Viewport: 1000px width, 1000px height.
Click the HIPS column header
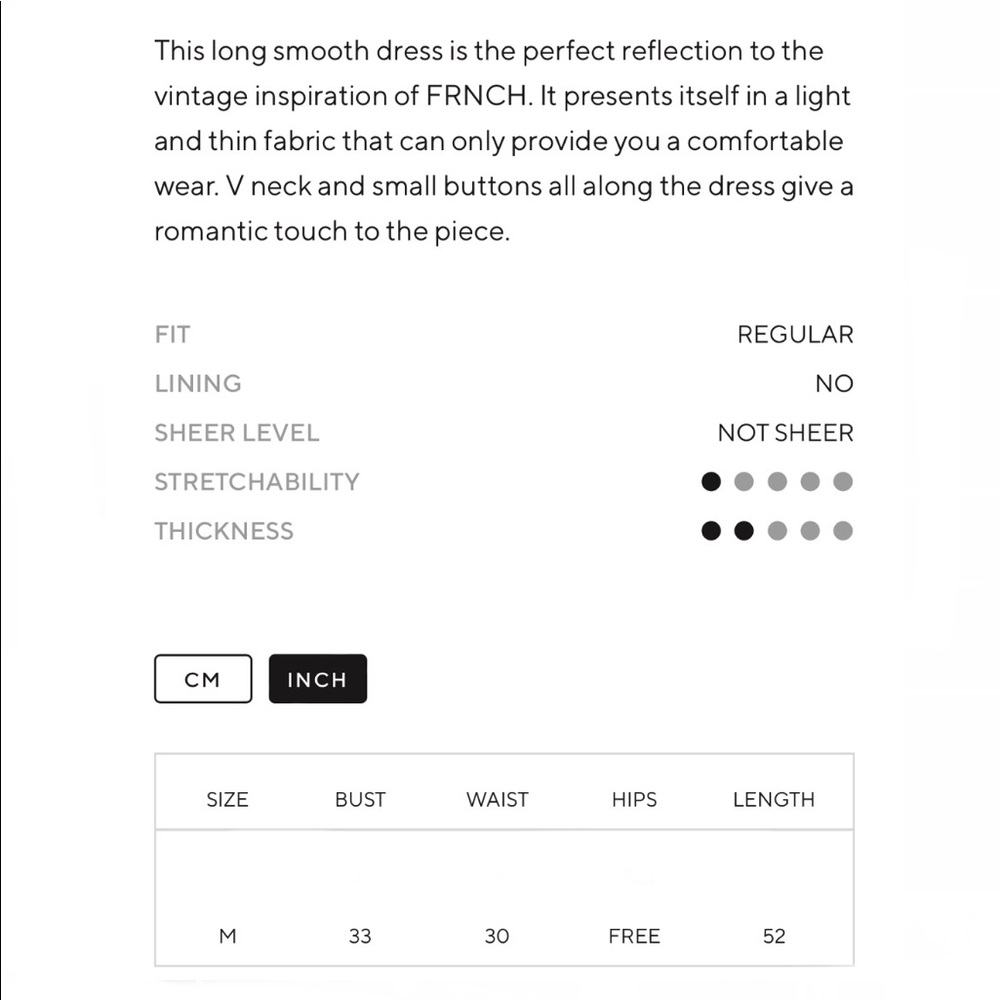(x=634, y=799)
